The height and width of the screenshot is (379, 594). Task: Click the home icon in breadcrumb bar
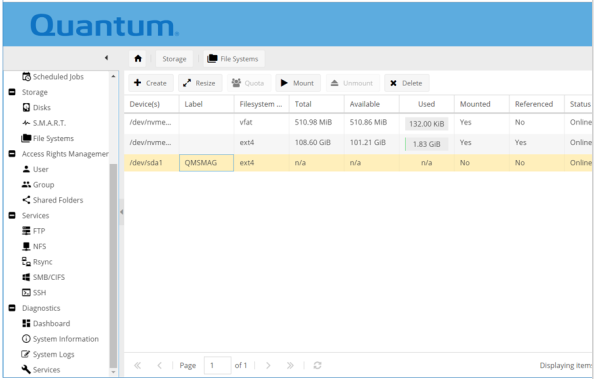point(138,59)
